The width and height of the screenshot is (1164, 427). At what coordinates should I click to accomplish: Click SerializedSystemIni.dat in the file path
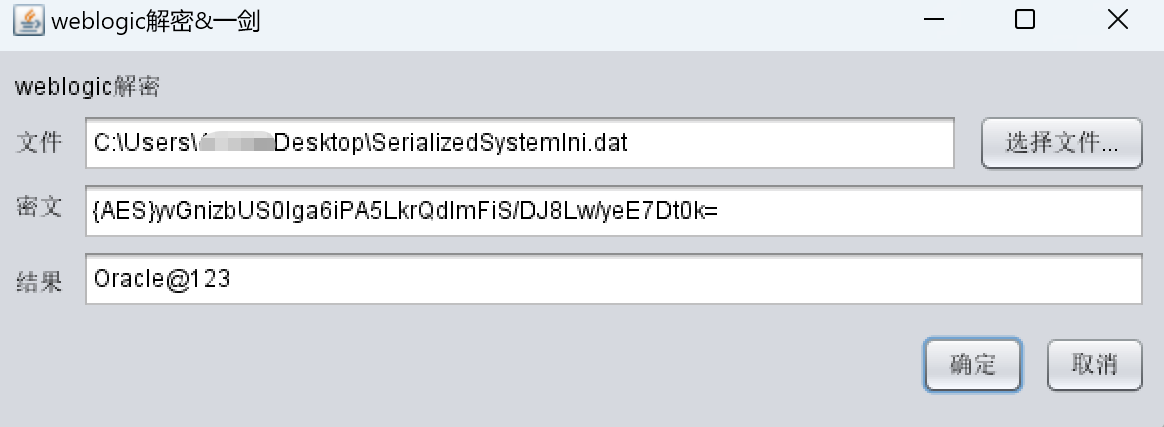point(500,143)
